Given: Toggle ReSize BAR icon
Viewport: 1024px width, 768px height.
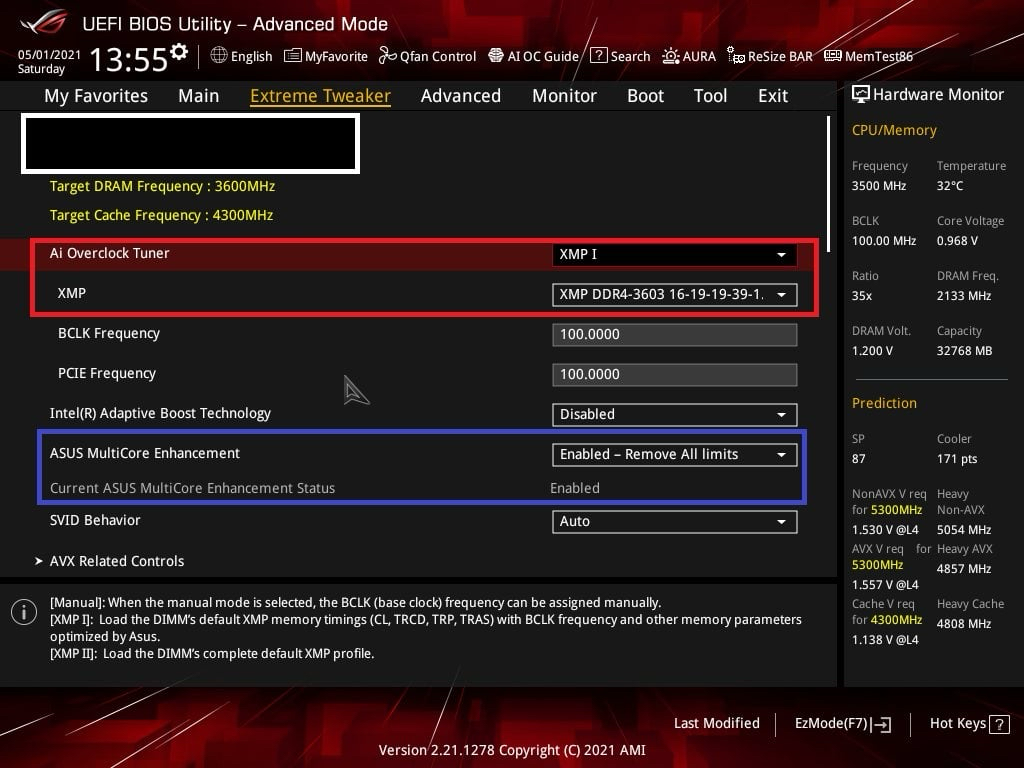Looking at the screenshot, I should pos(736,56).
